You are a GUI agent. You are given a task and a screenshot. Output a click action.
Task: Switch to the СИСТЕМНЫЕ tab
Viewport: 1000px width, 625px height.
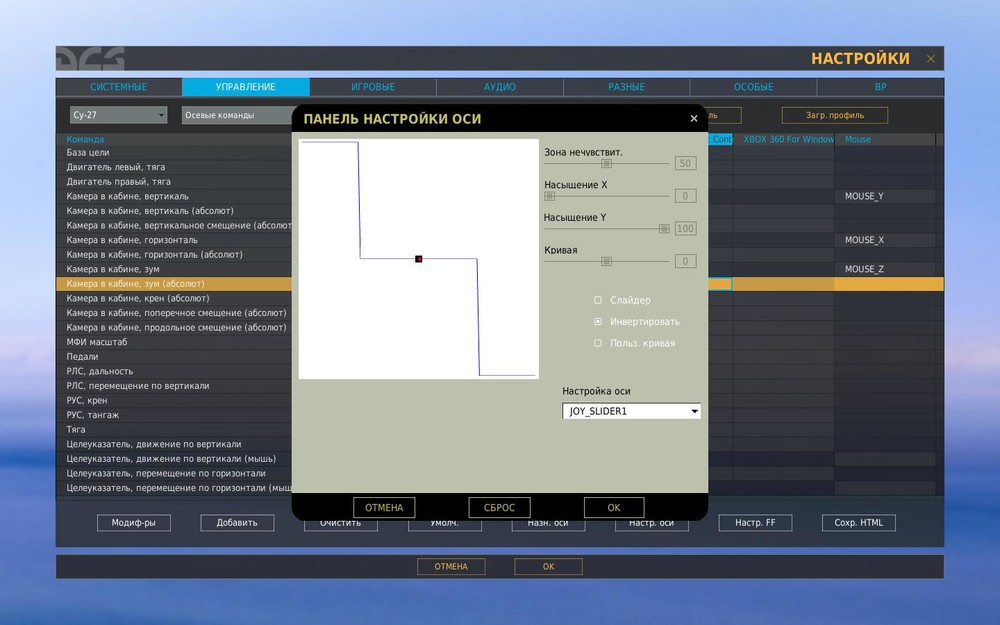pos(119,87)
